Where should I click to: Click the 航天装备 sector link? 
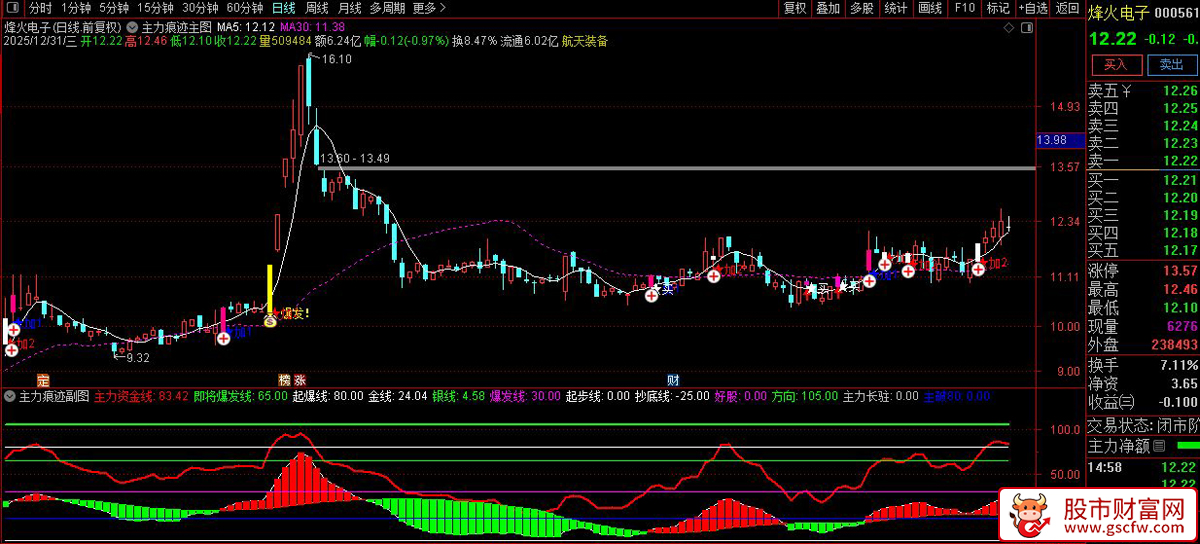(x=585, y=42)
